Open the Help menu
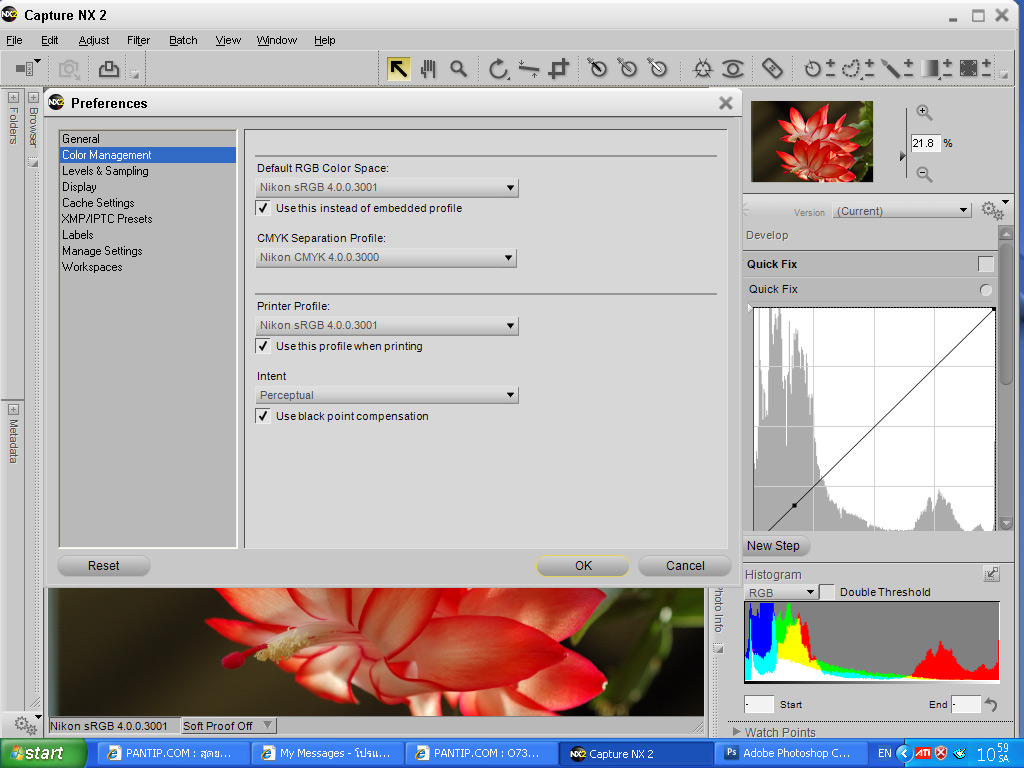Image resolution: width=1024 pixels, height=768 pixels. click(325, 40)
